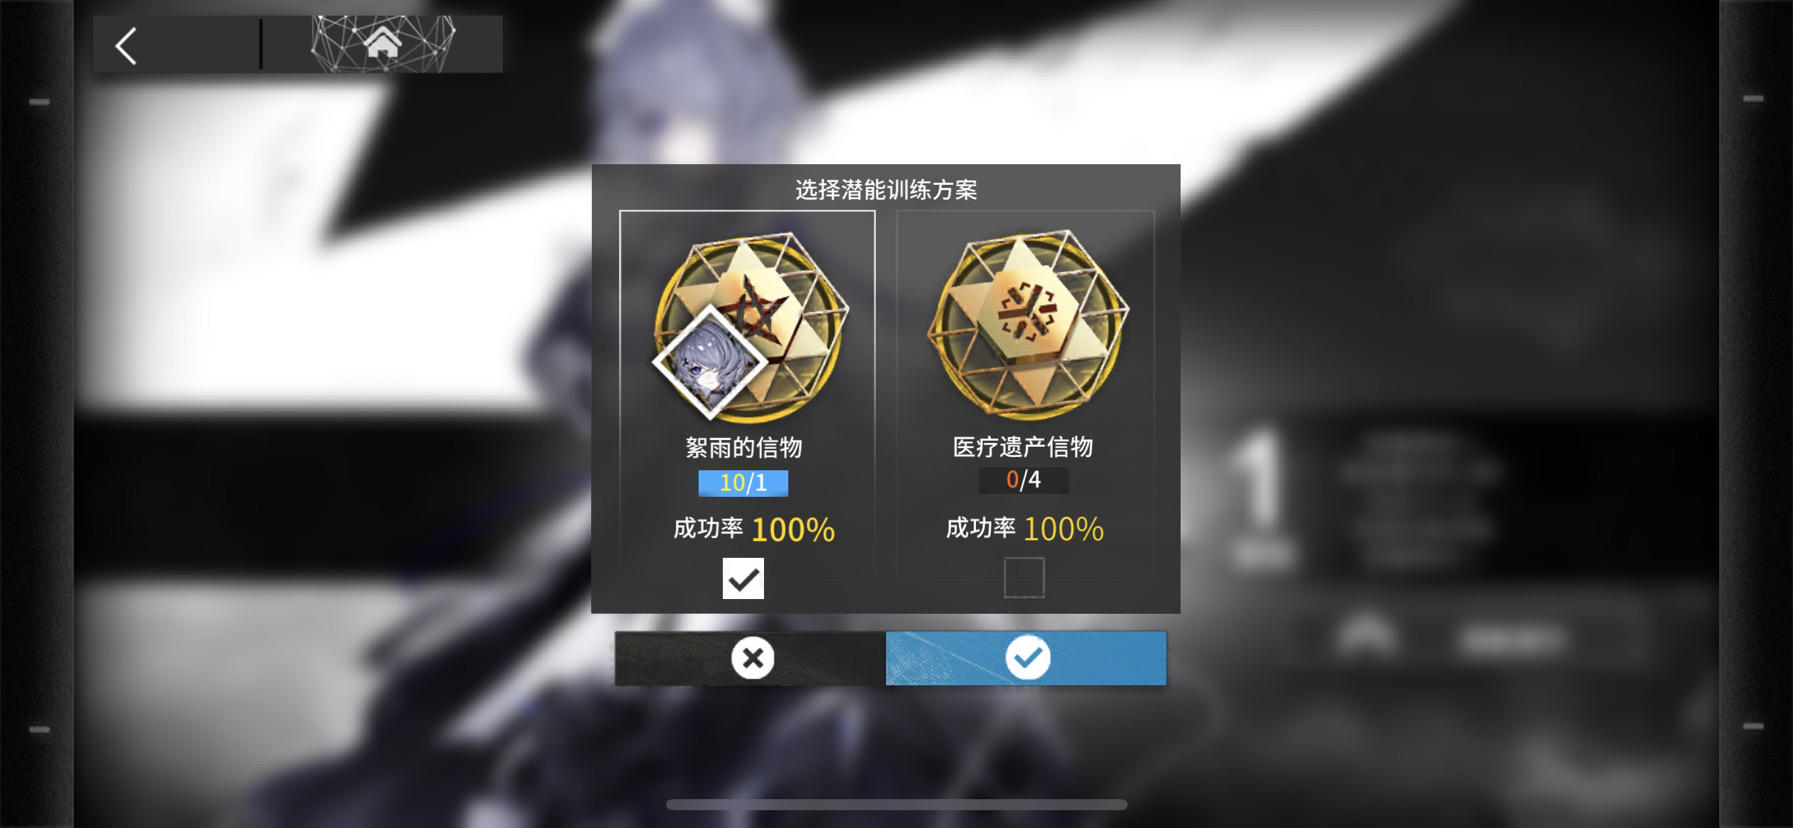Image resolution: width=1793 pixels, height=828 pixels.
Task: Check the 医疗遗产信物 checkbox
Action: [1024, 577]
